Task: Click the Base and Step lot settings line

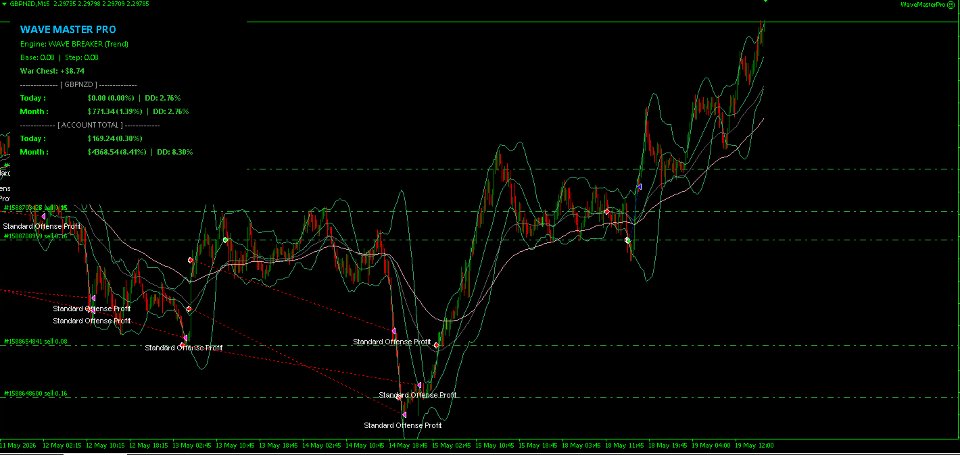Action: pos(59,58)
